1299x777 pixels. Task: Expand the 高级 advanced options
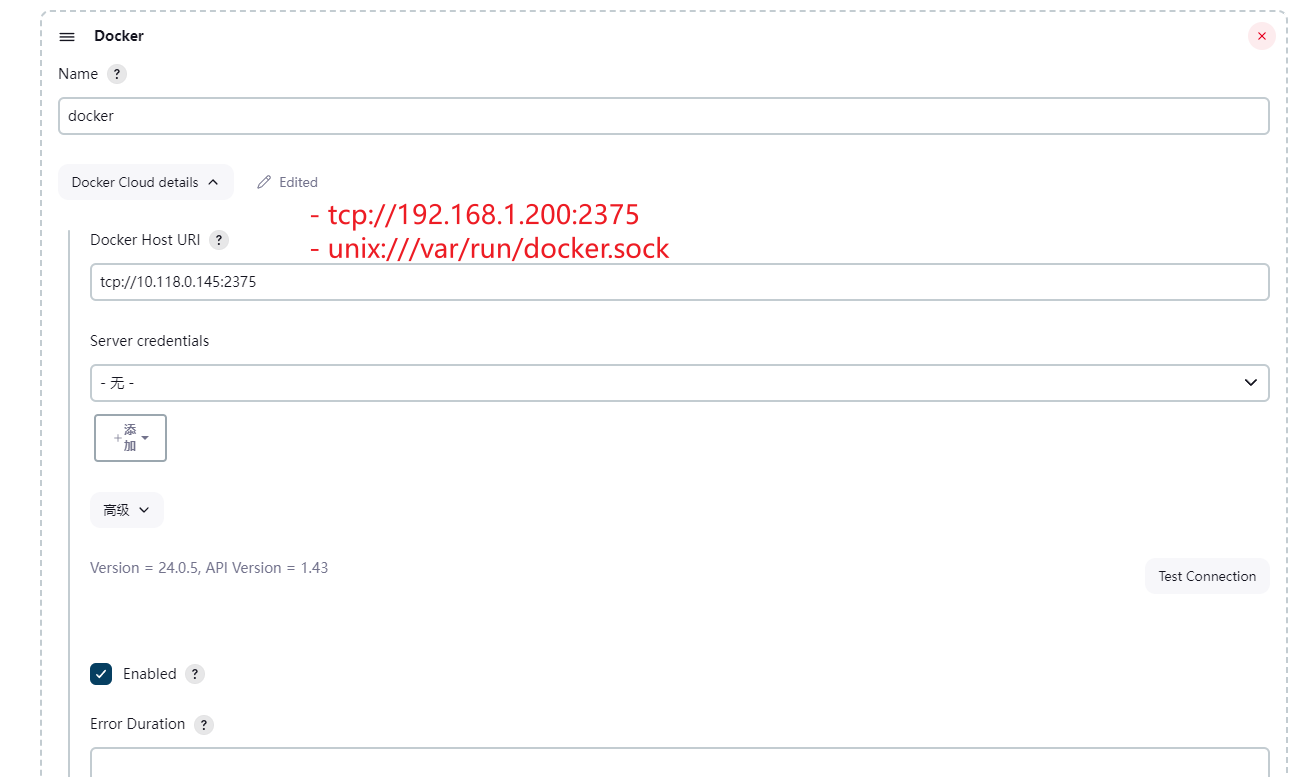point(127,510)
